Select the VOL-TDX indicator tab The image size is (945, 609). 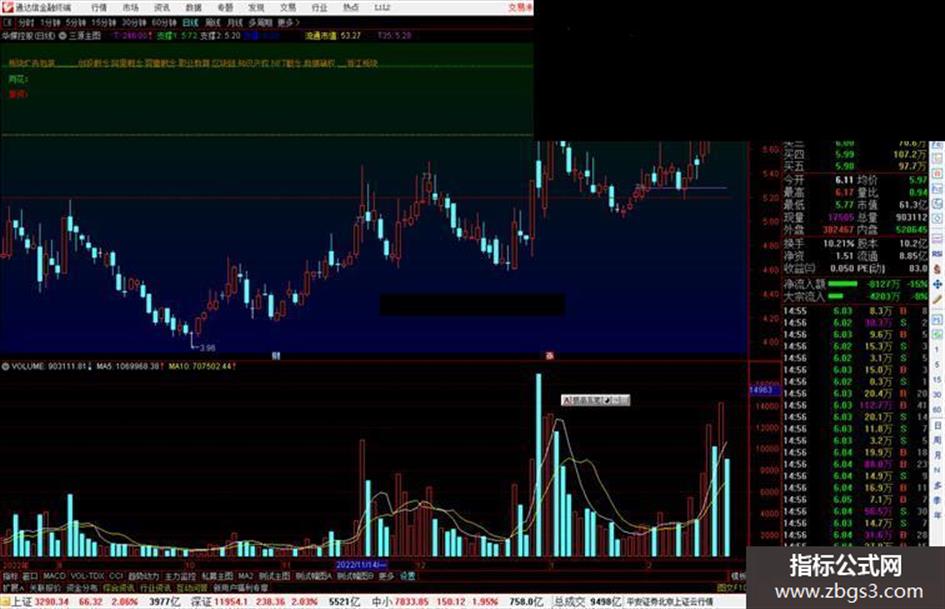click(87, 576)
